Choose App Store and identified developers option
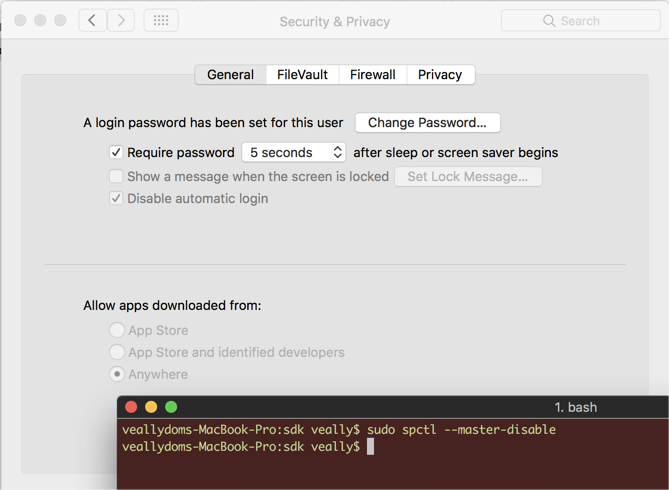 [x=117, y=352]
